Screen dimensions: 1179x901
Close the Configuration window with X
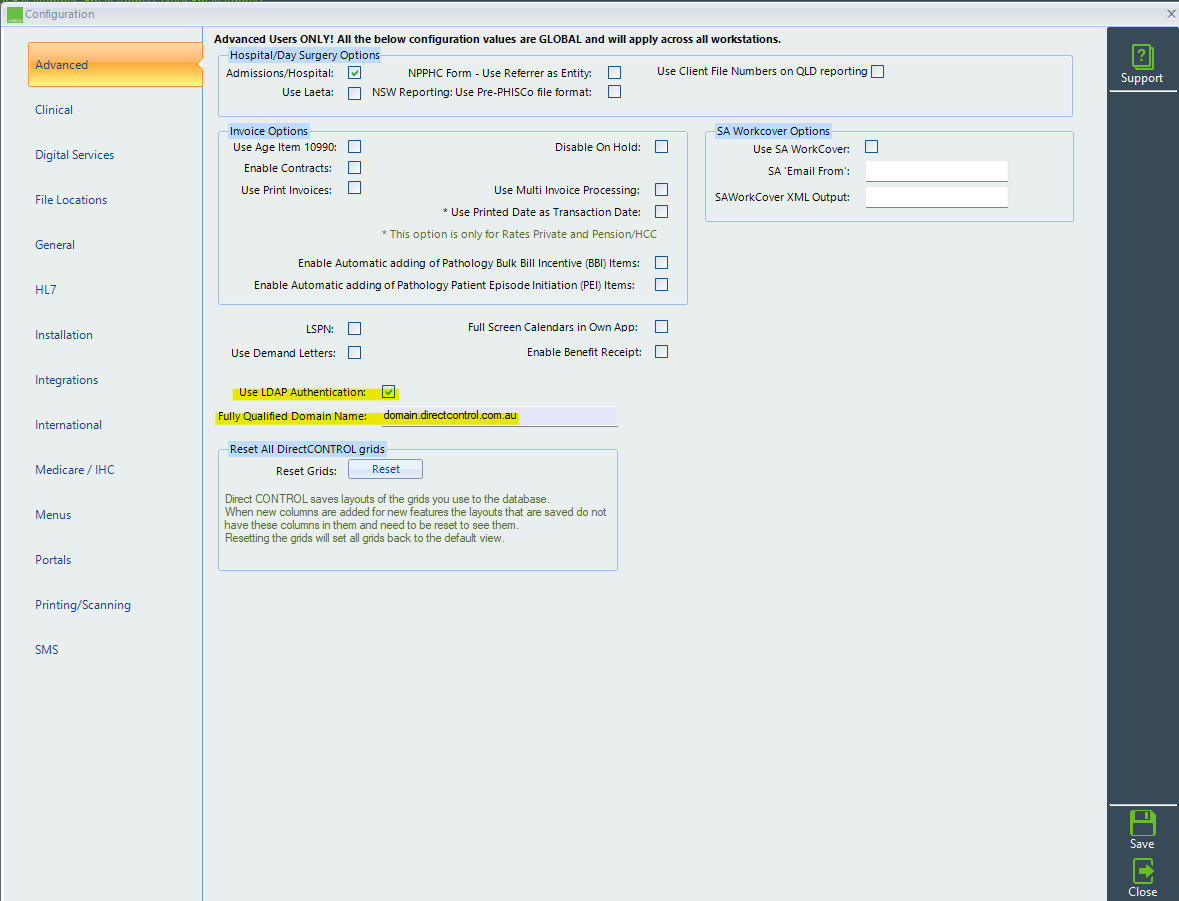pyautogui.click(x=1171, y=14)
